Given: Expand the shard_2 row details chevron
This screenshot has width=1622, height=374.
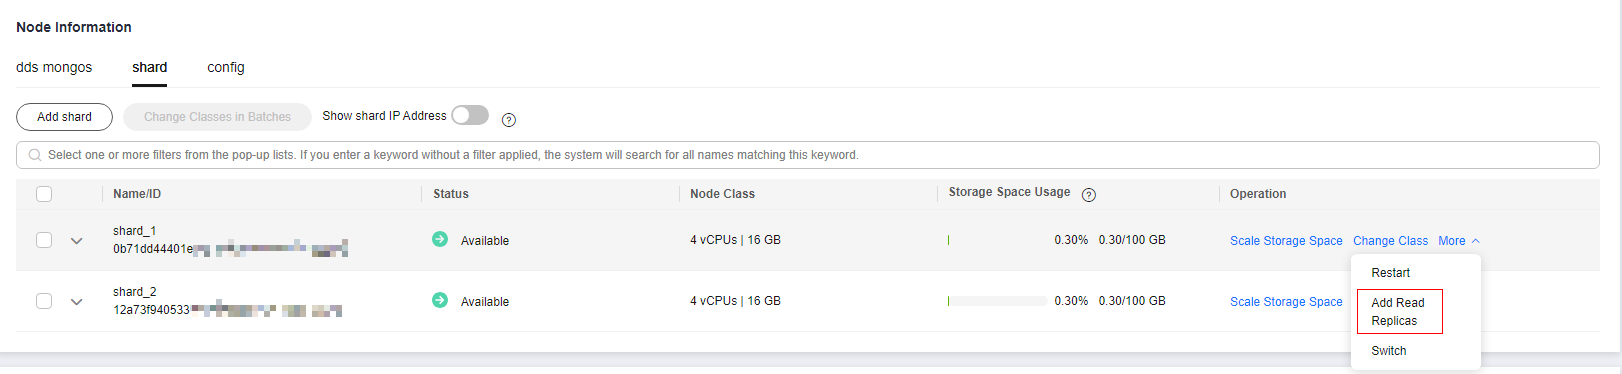Looking at the screenshot, I should click(x=77, y=302).
